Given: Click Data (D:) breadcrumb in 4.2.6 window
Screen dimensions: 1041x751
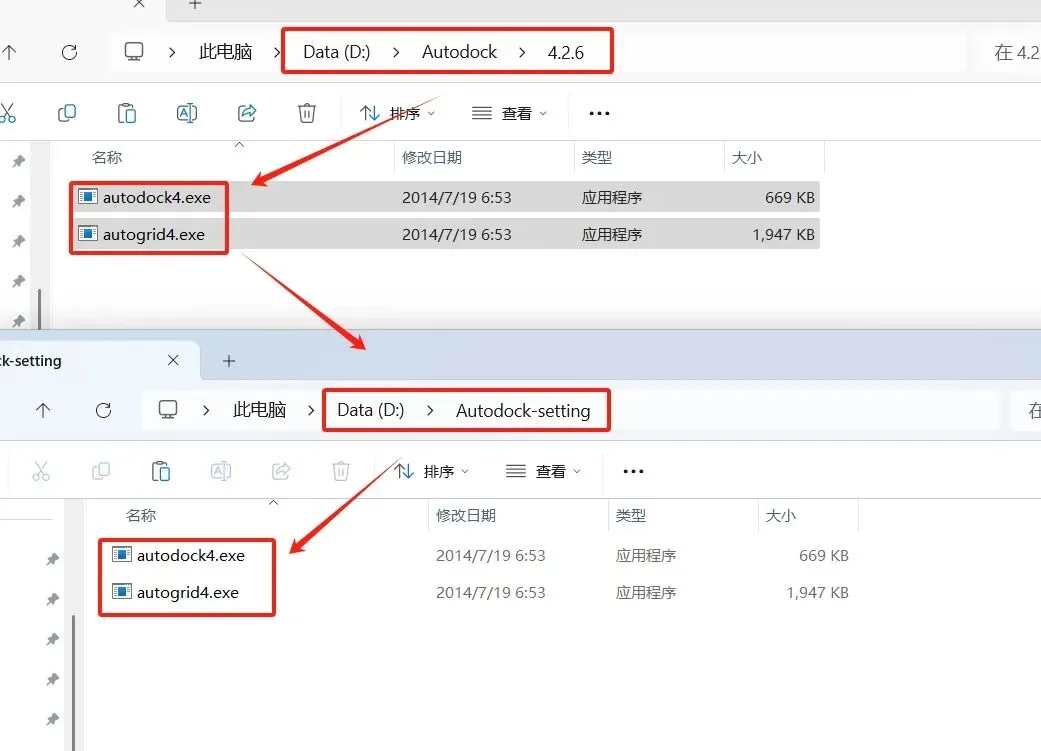Looking at the screenshot, I should (337, 52).
